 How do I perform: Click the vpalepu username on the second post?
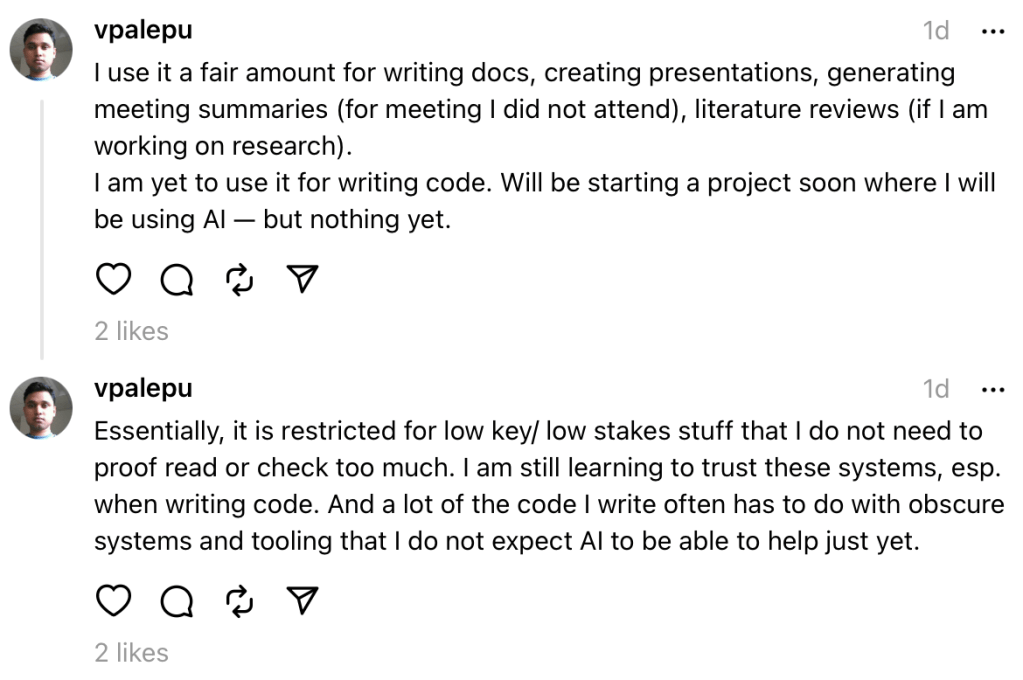143,388
